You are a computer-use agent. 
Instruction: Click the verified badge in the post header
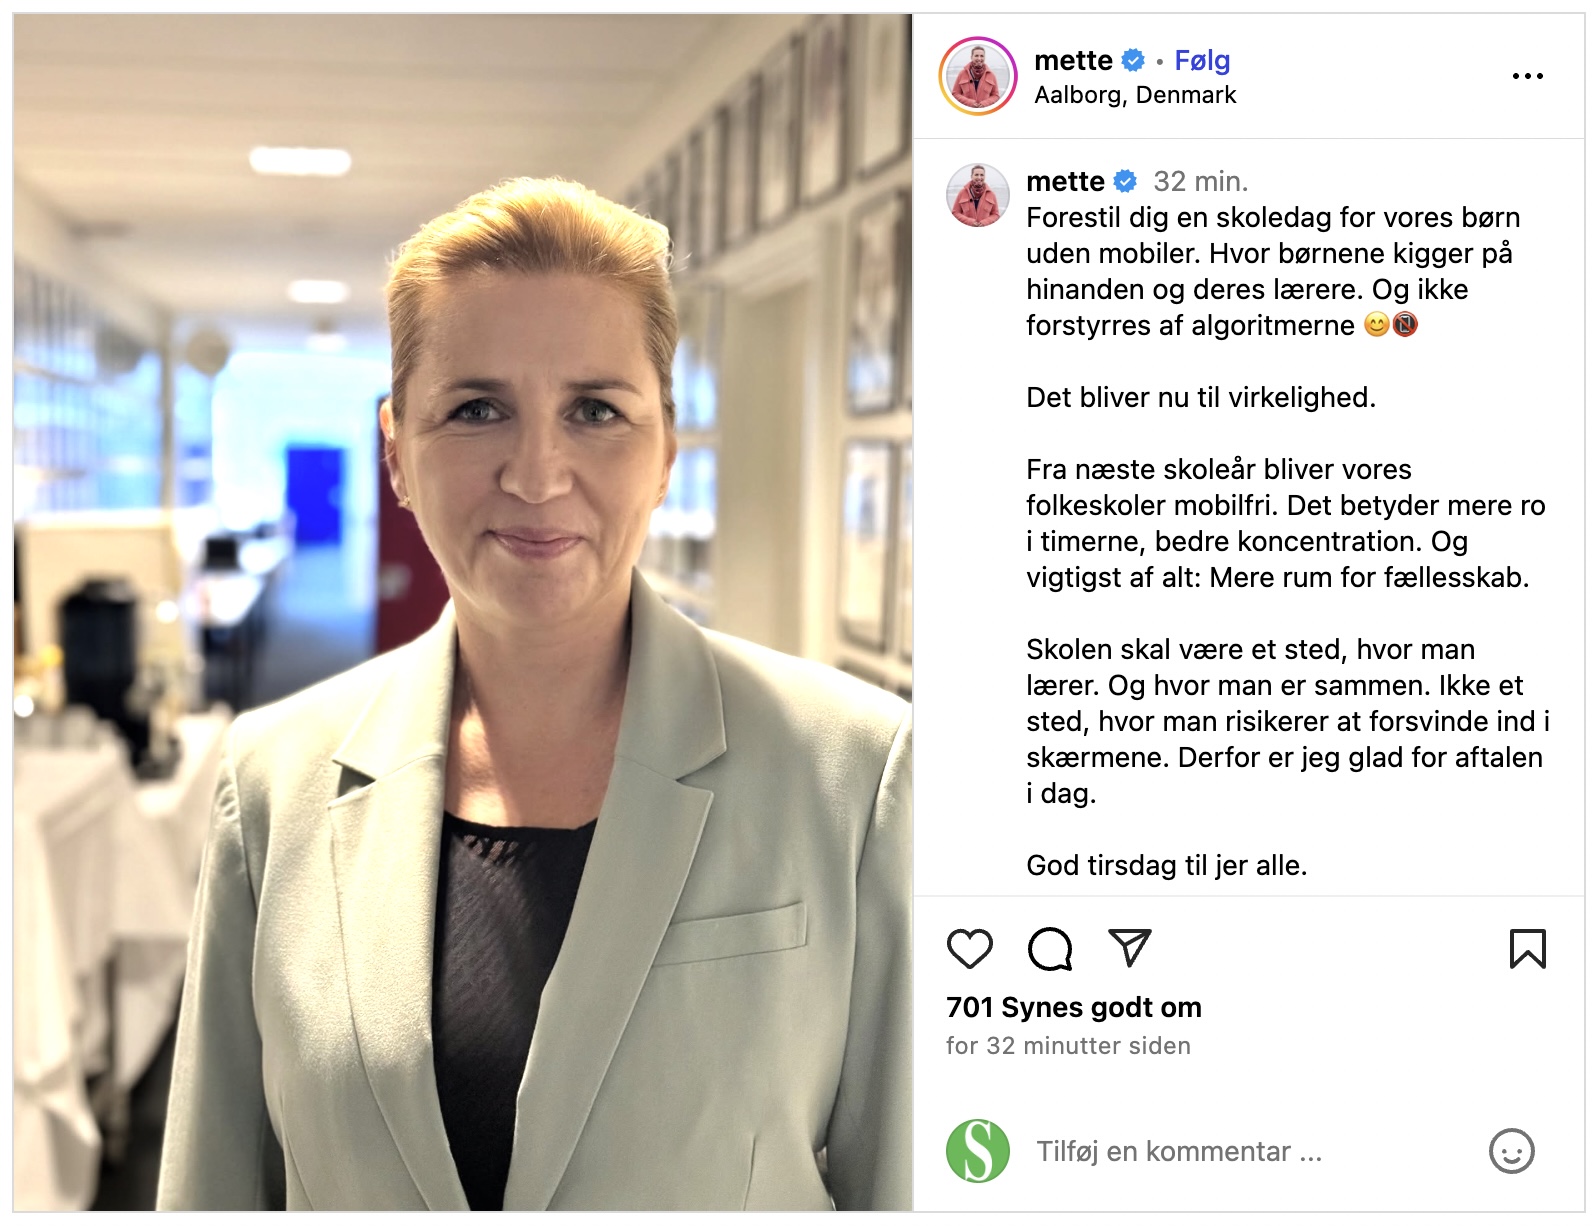point(1132,61)
